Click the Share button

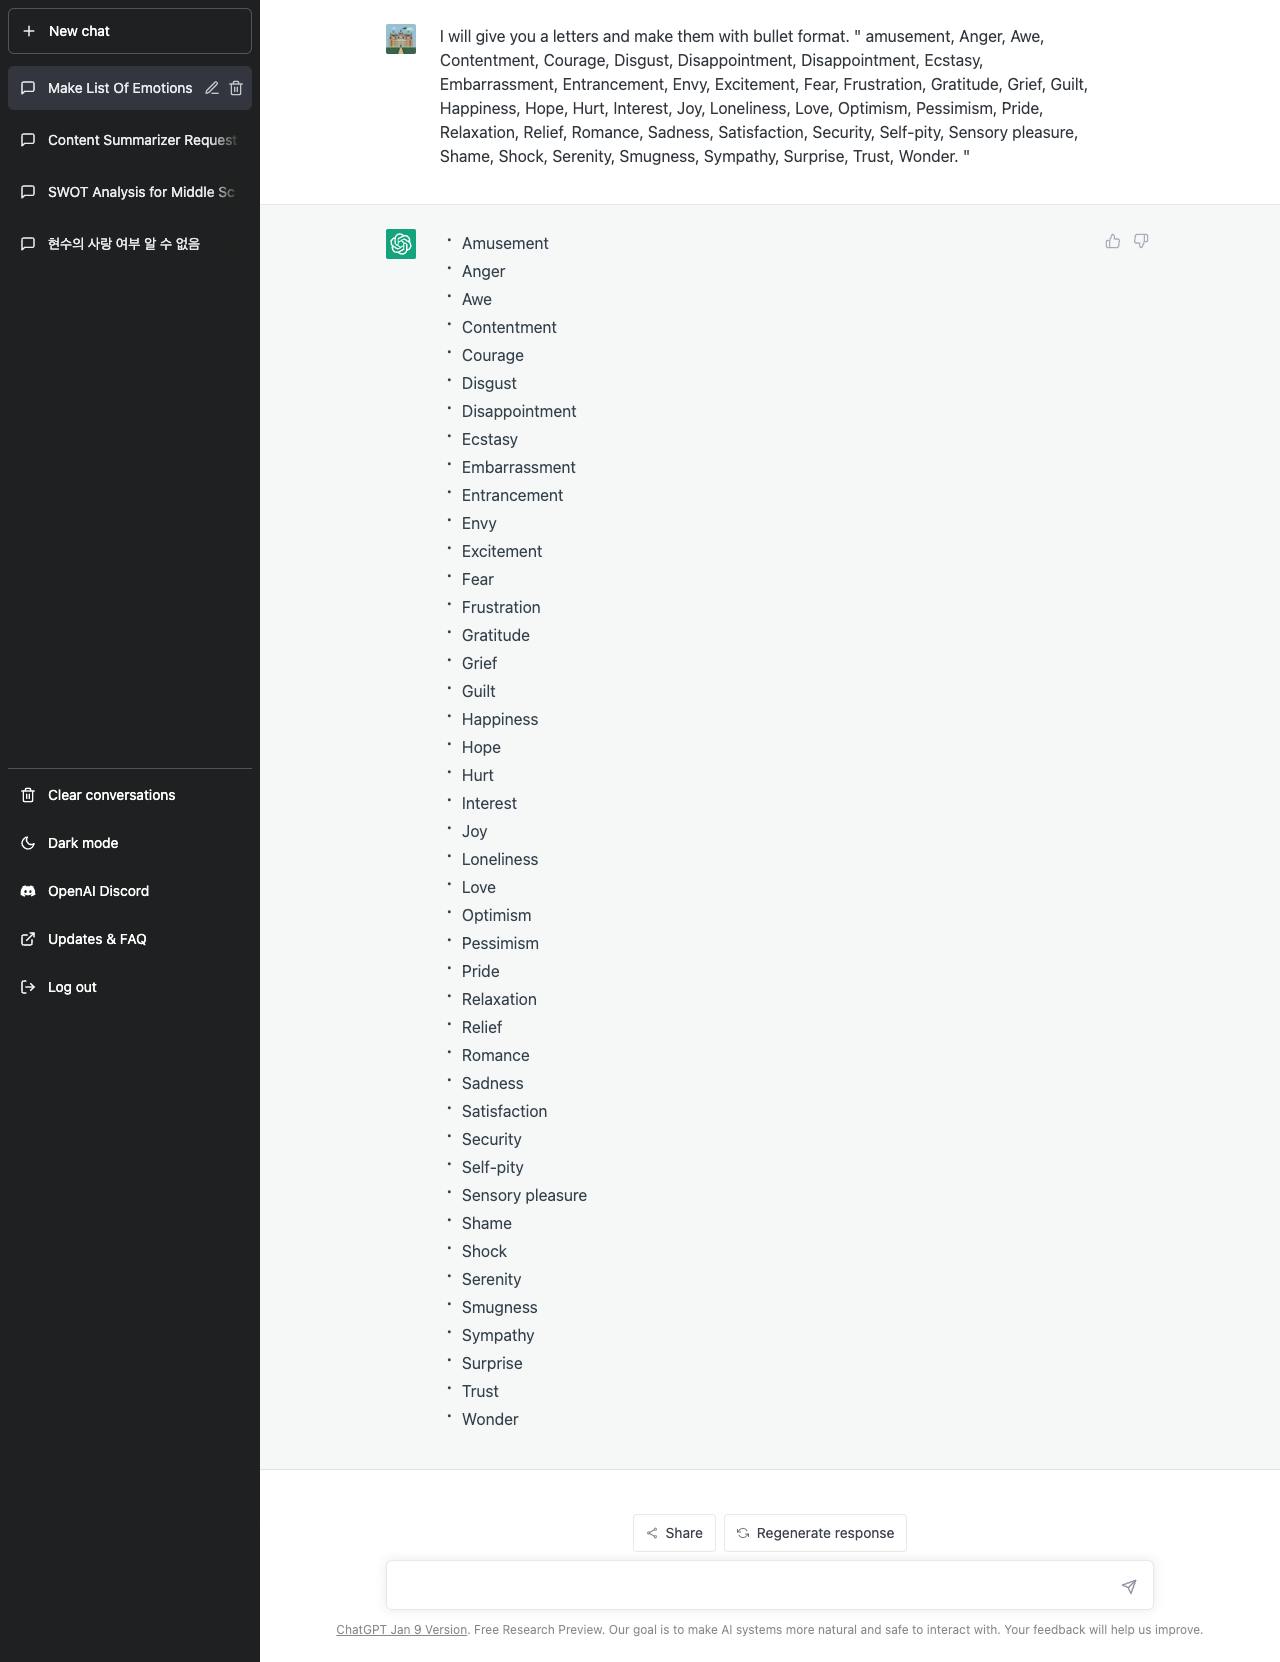tap(674, 1533)
